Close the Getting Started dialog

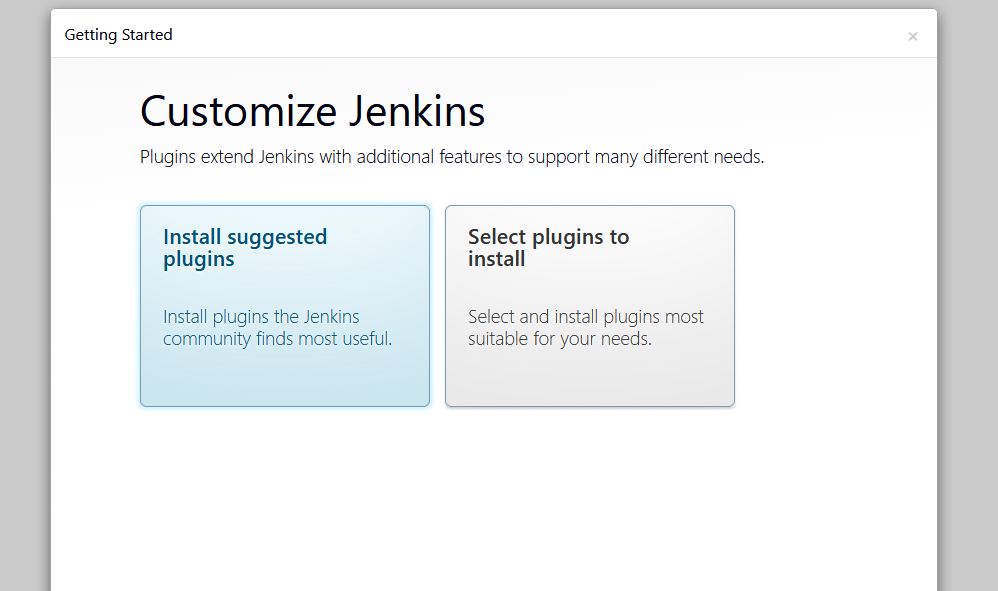click(912, 37)
